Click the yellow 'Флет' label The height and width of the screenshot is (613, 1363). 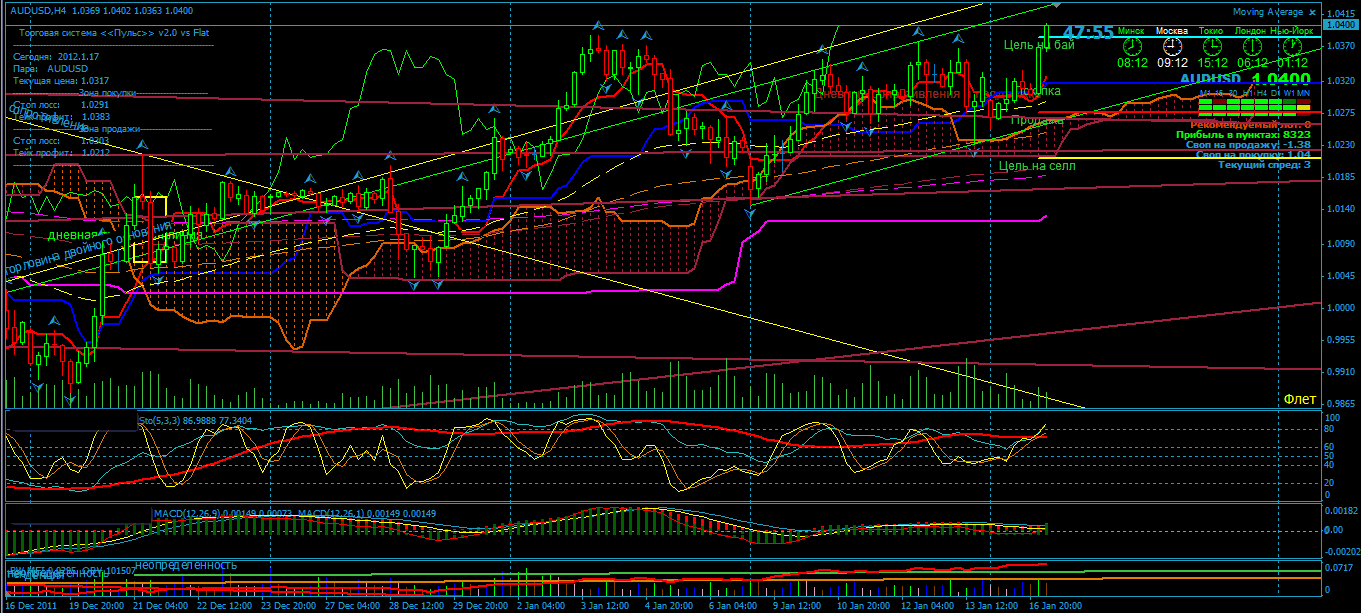tap(1300, 399)
